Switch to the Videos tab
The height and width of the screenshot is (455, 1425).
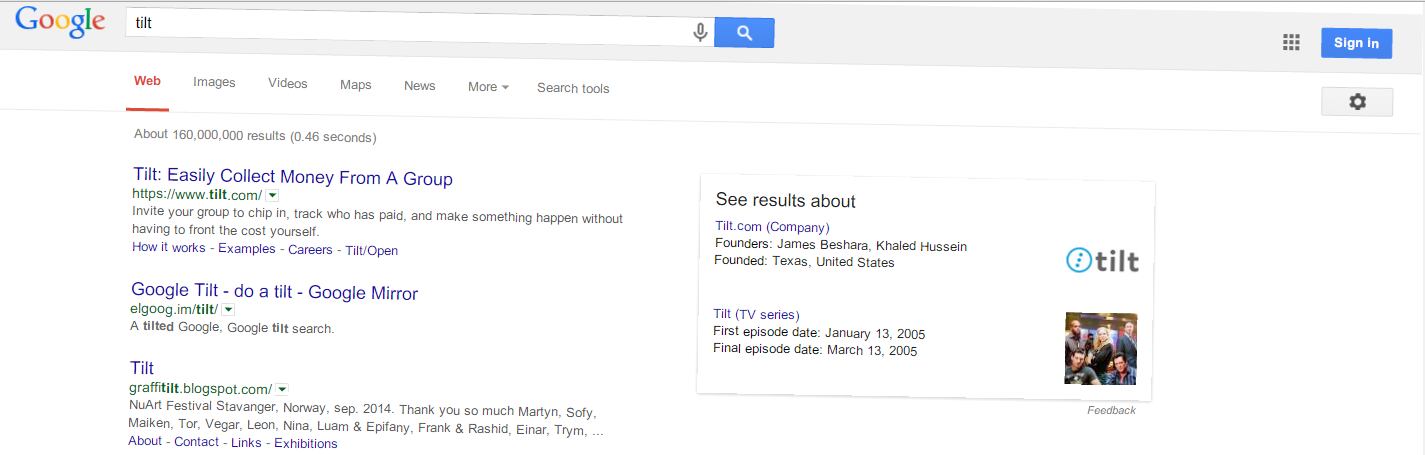(x=287, y=84)
